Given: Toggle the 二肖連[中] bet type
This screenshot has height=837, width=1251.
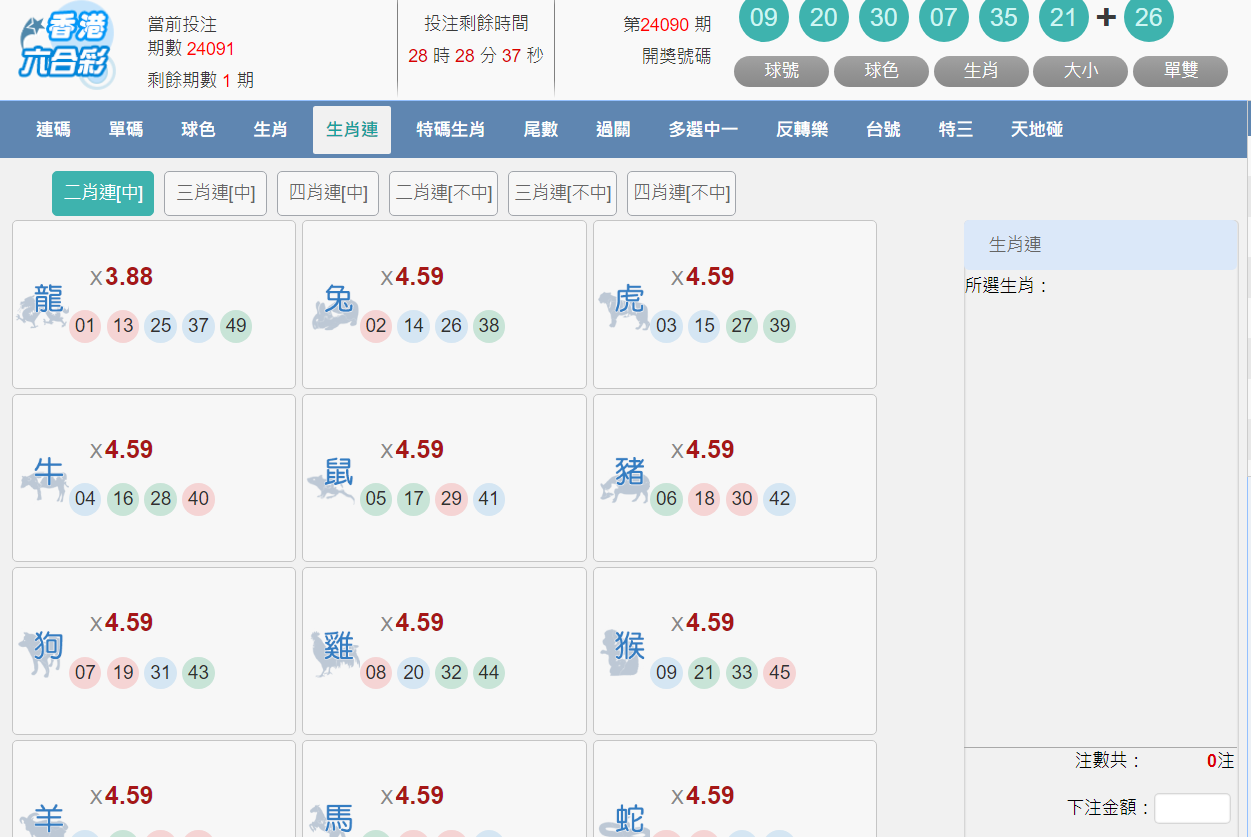Looking at the screenshot, I should [103, 193].
